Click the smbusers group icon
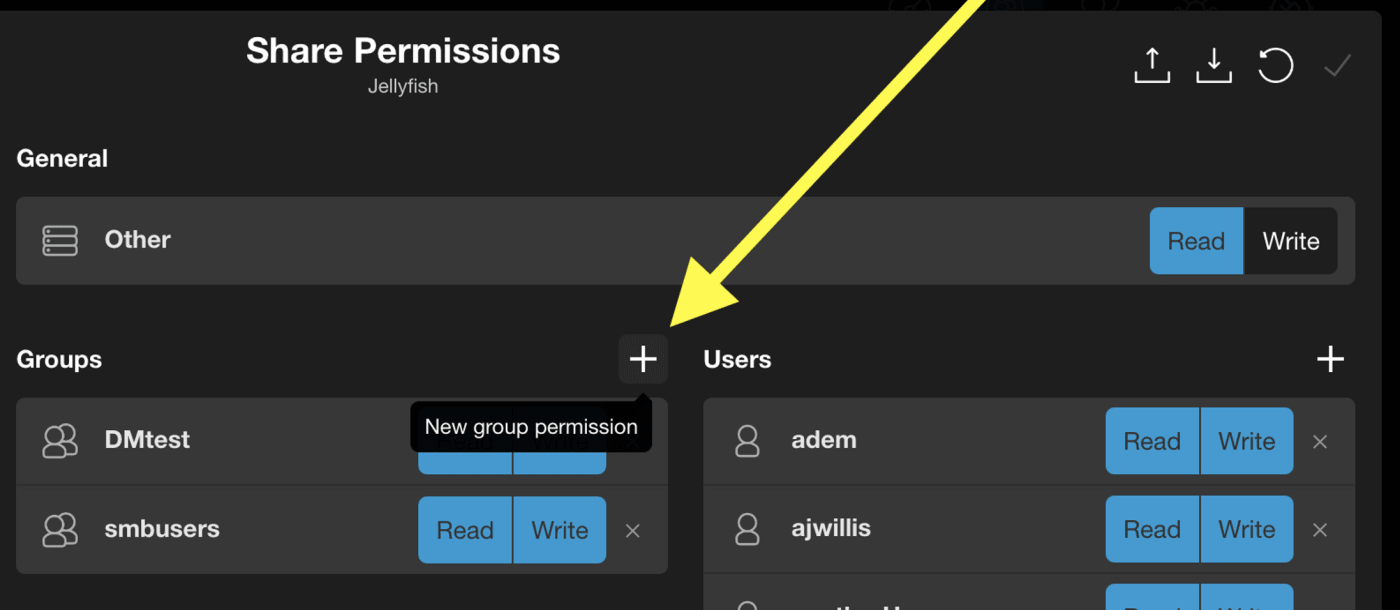 [x=60, y=530]
